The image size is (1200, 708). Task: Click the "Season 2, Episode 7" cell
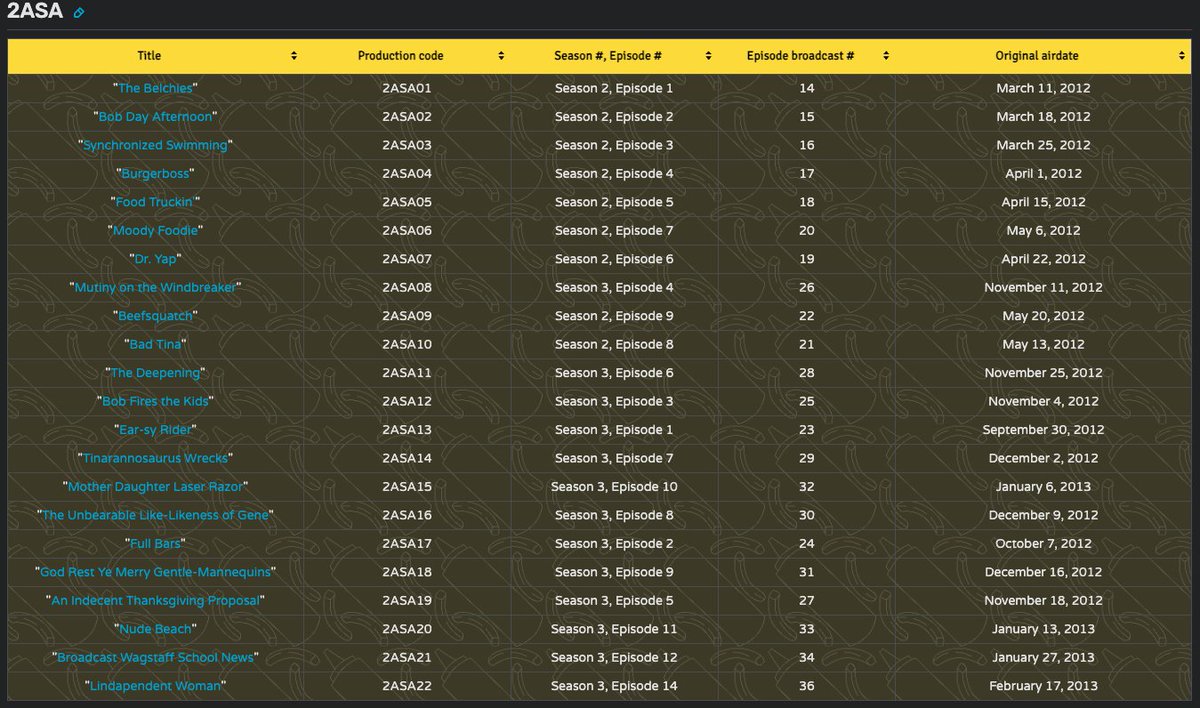614,231
